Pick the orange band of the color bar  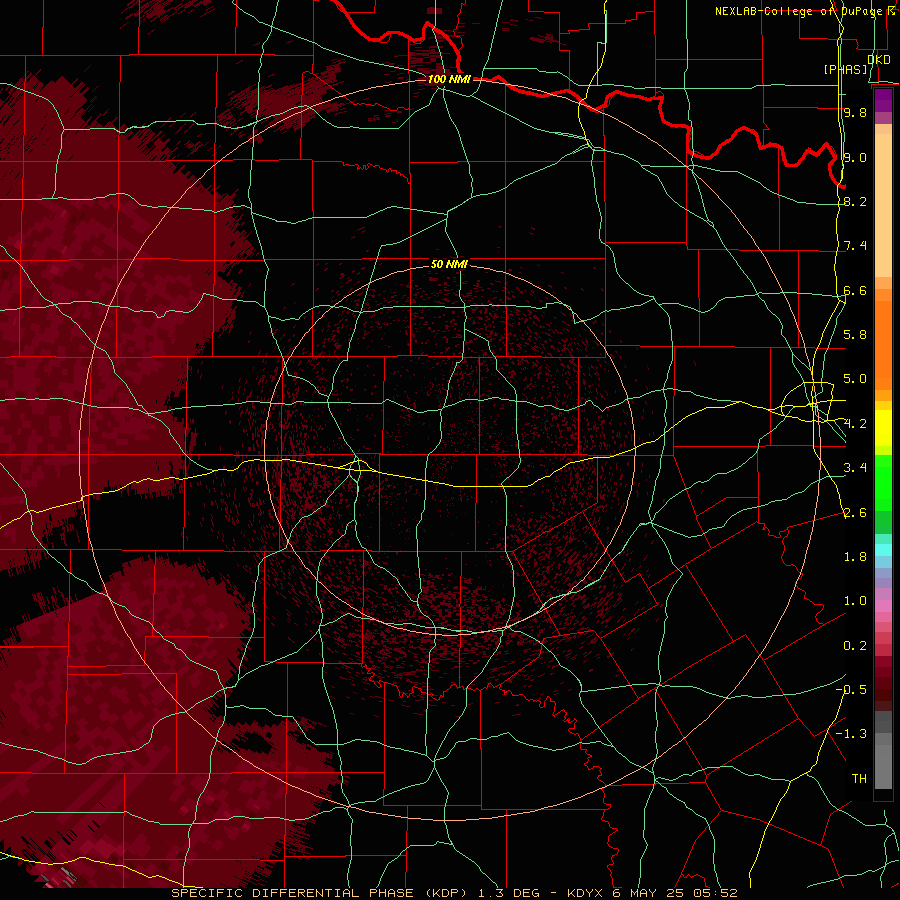click(883, 345)
